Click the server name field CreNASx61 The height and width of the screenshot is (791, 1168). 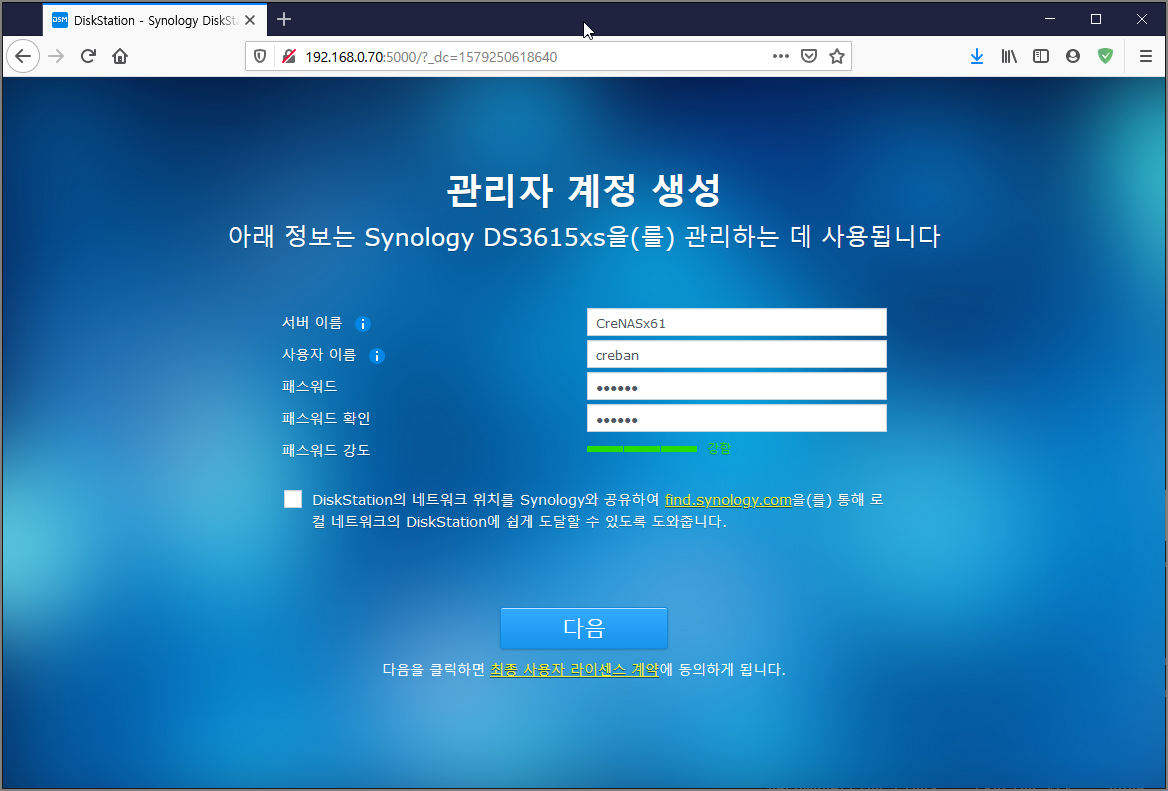coord(737,323)
